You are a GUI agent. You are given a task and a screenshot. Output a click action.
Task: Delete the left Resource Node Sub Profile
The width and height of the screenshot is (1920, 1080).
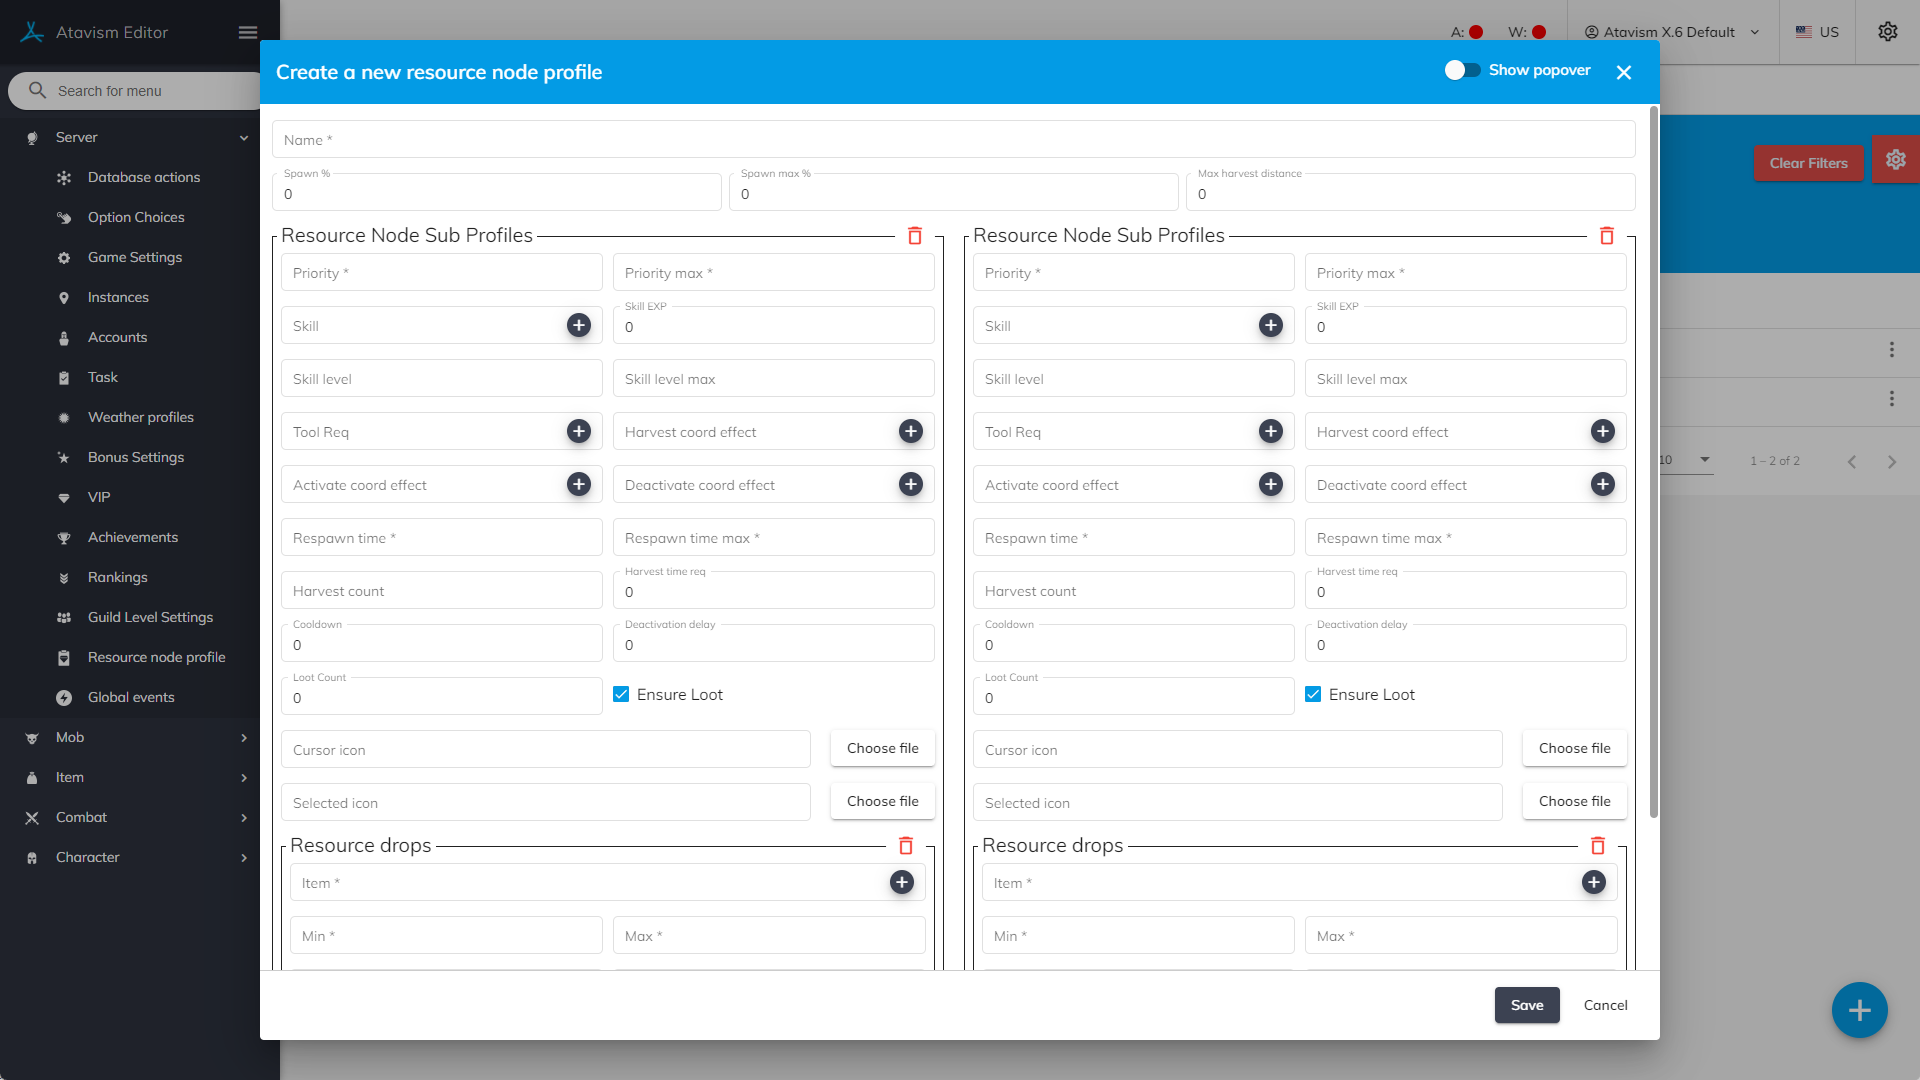point(914,236)
